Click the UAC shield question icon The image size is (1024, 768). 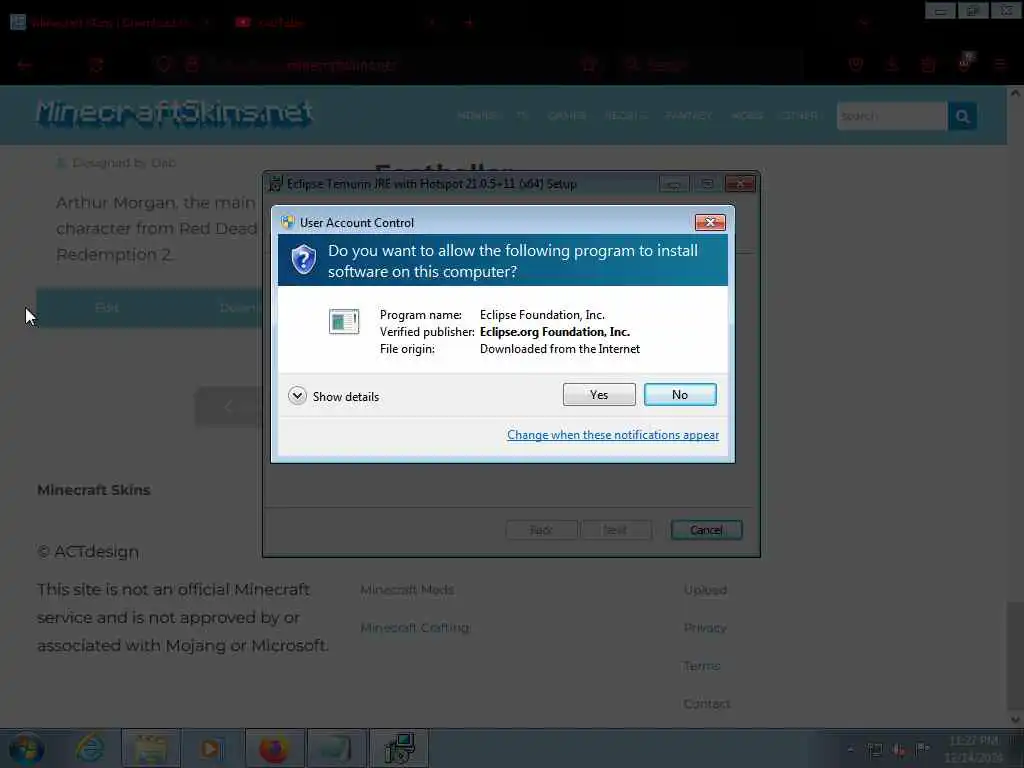click(x=304, y=260)
